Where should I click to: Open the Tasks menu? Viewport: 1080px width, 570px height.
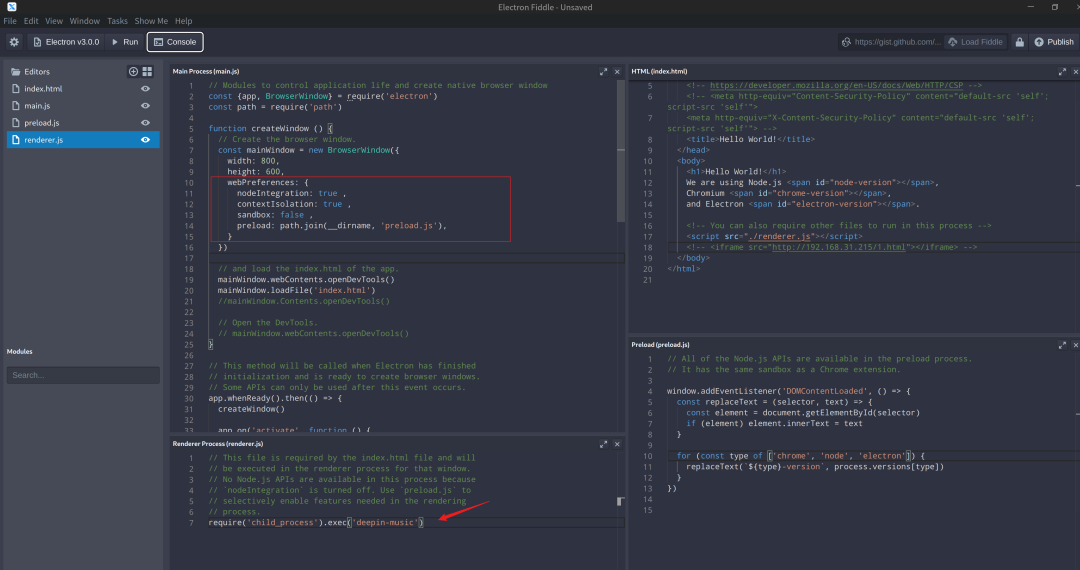[x=117, y=21]
